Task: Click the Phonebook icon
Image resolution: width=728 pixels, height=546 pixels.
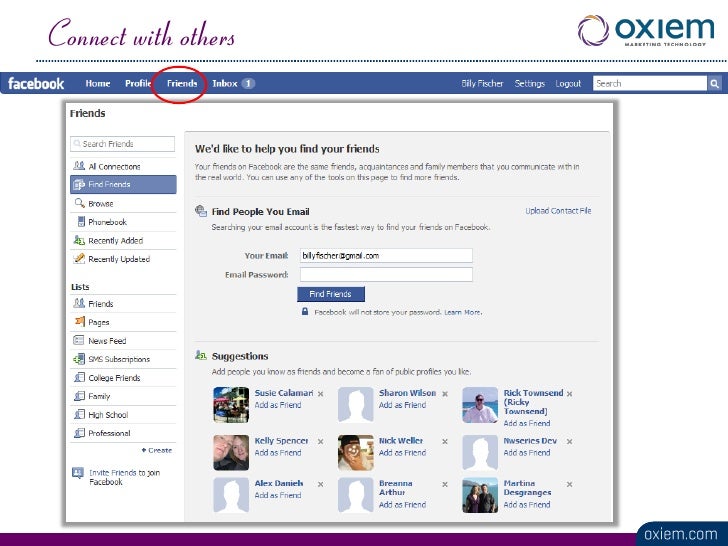Action: pos(81,221)
